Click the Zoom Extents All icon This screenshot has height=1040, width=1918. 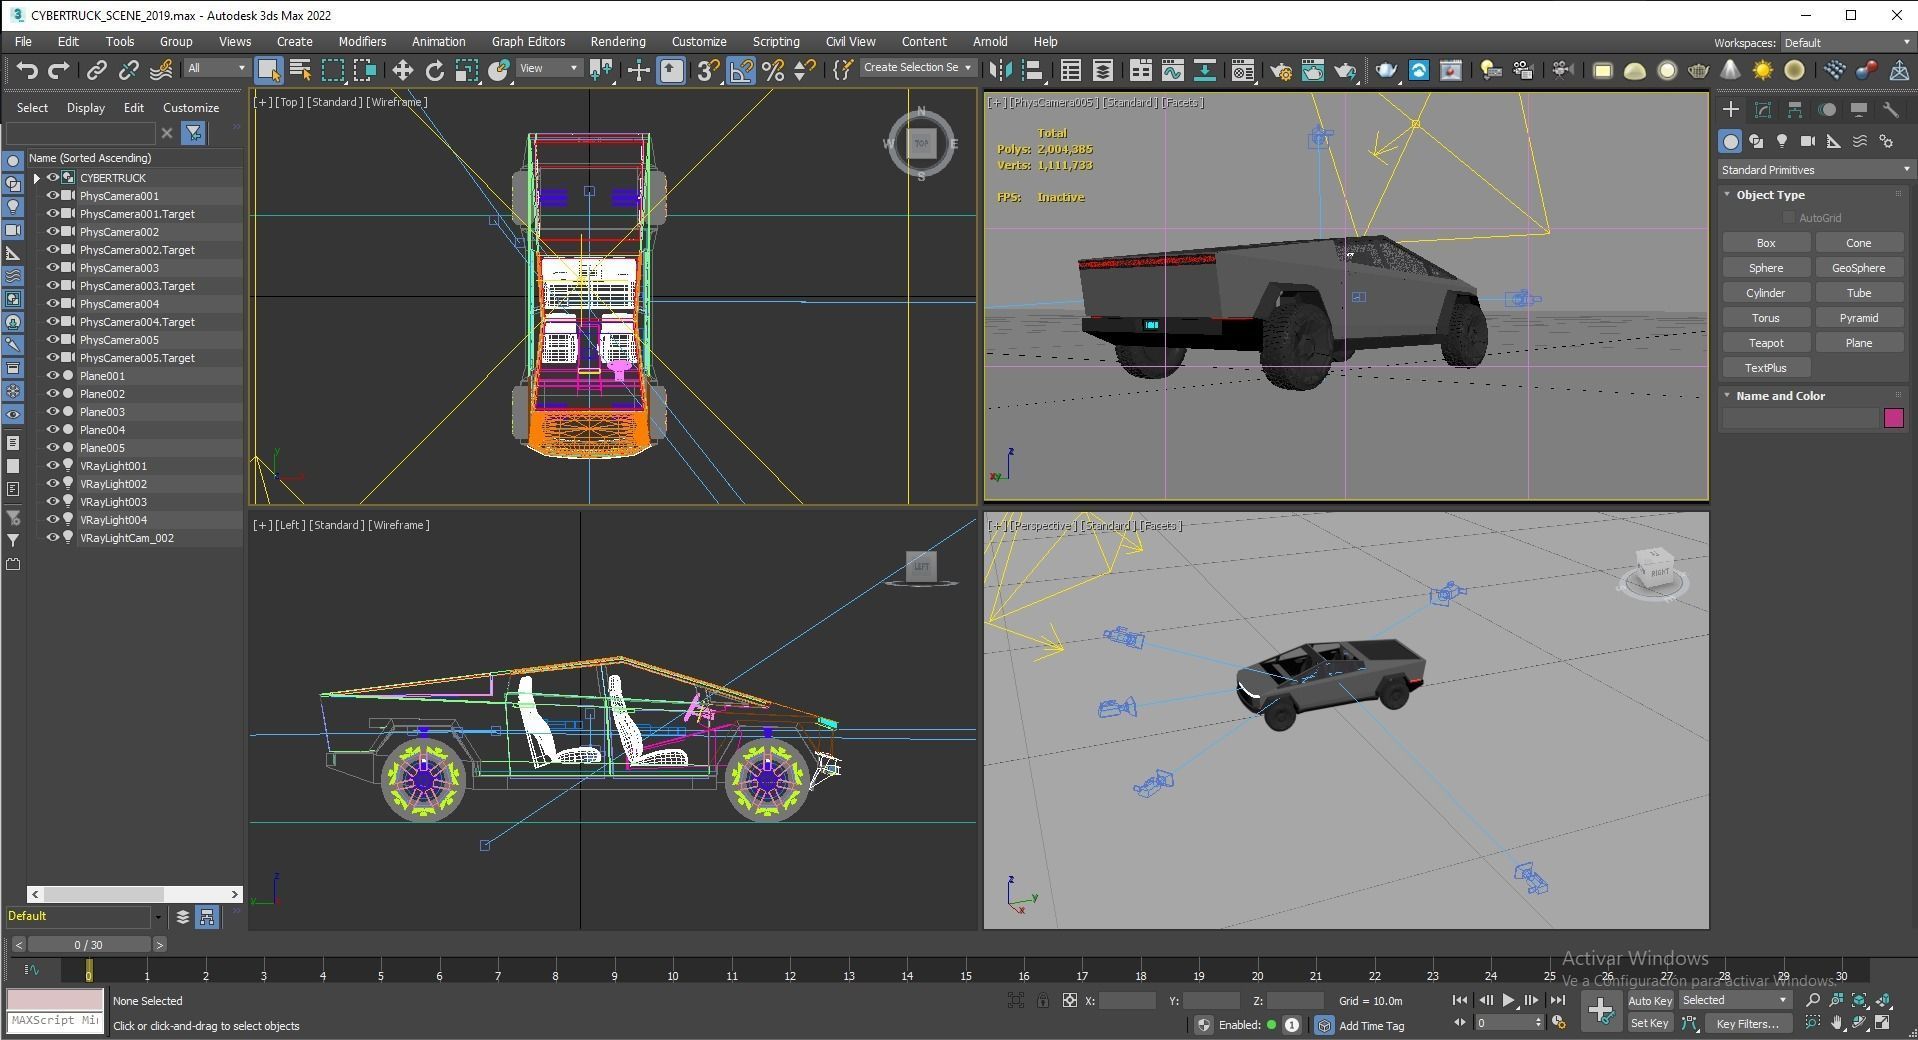pyautogui.click(x=1884, y=1000)
